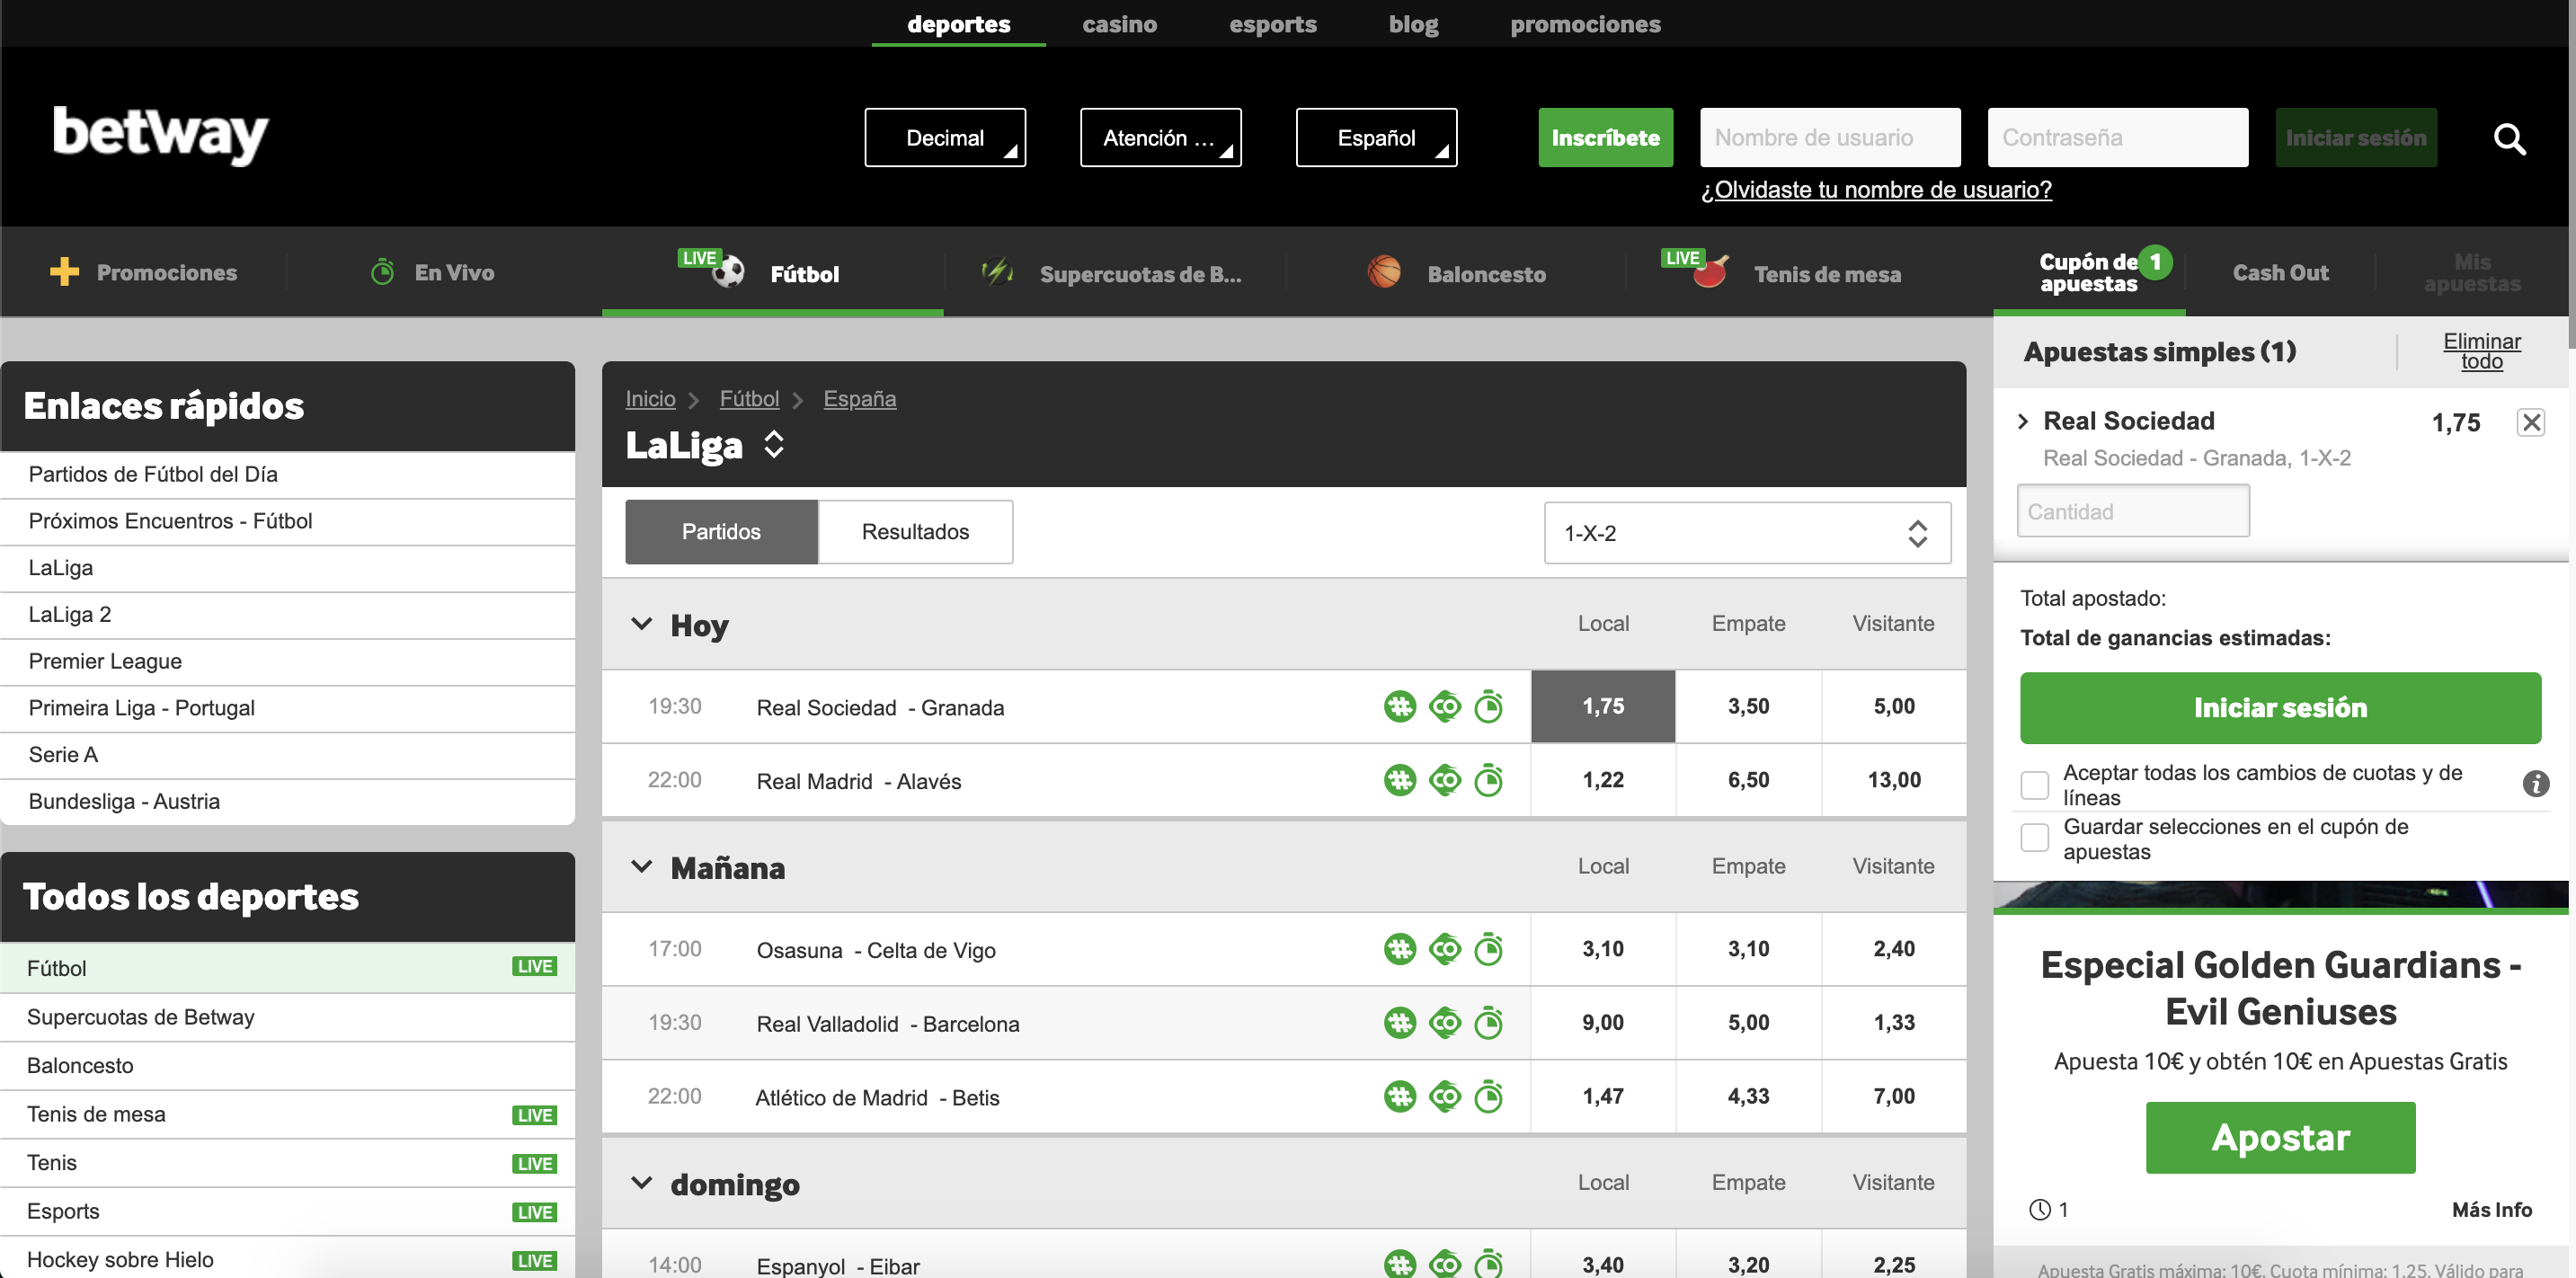Click ¿Olvidaste tu nombre de usuario? link
The image size is (2576, 1278).
[x=1876, y=190]
